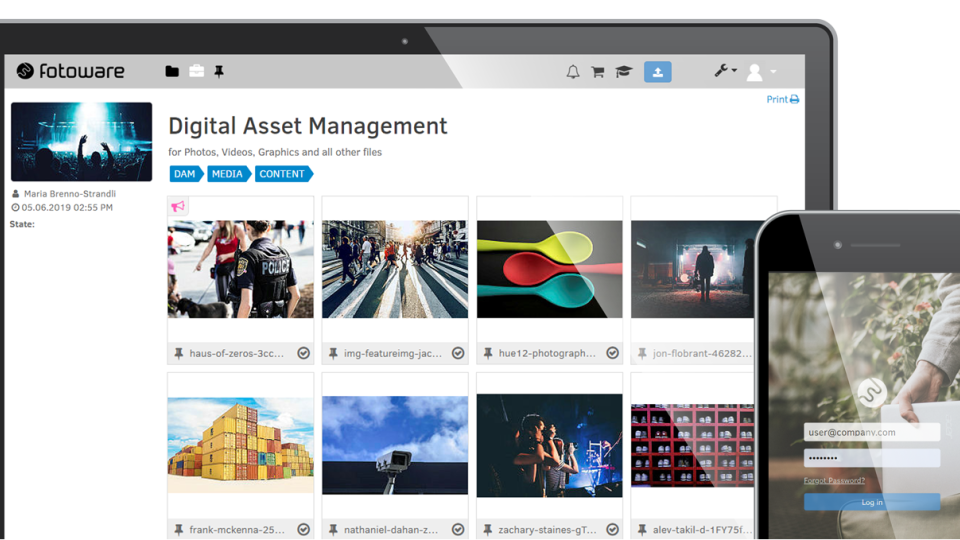Screen dimensions: 960x540
Task: Open the colored spoons photo thumbnail
Action: [x=549, y=269]
